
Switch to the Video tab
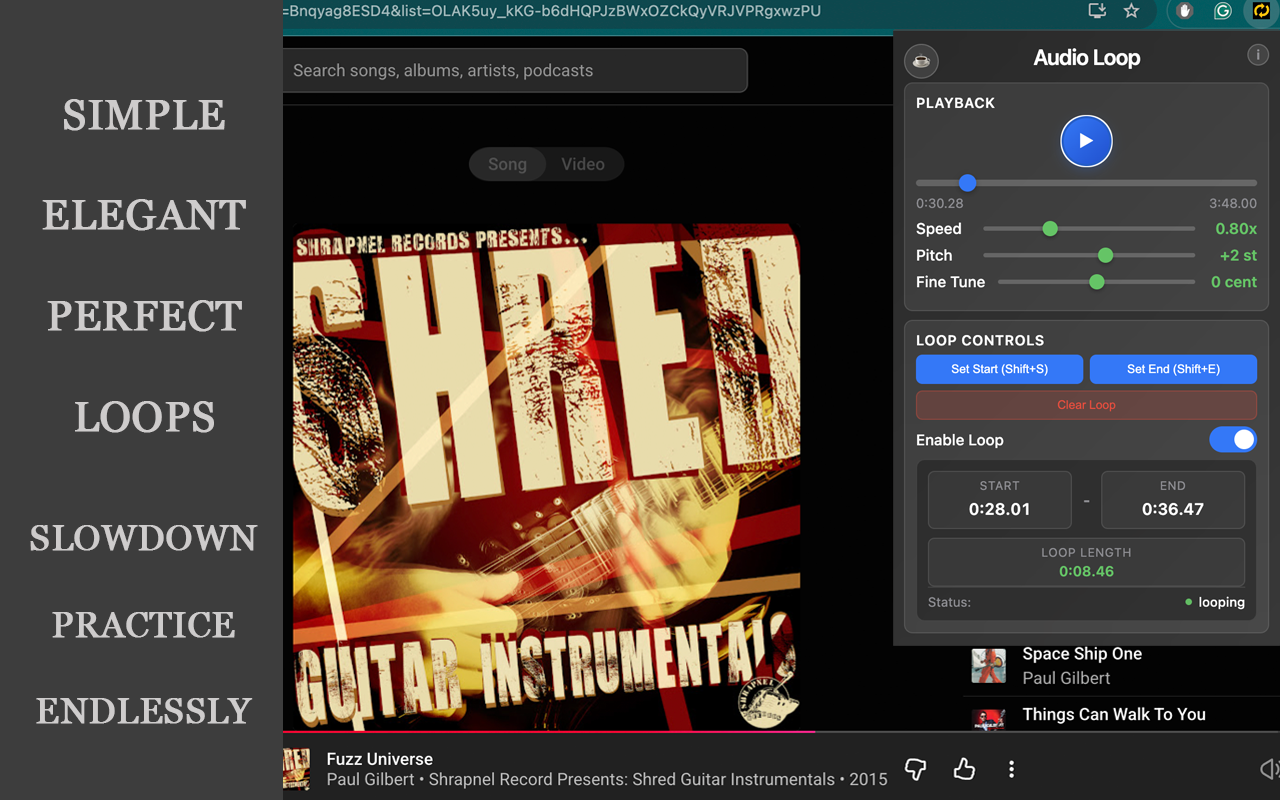coord(583,164)
